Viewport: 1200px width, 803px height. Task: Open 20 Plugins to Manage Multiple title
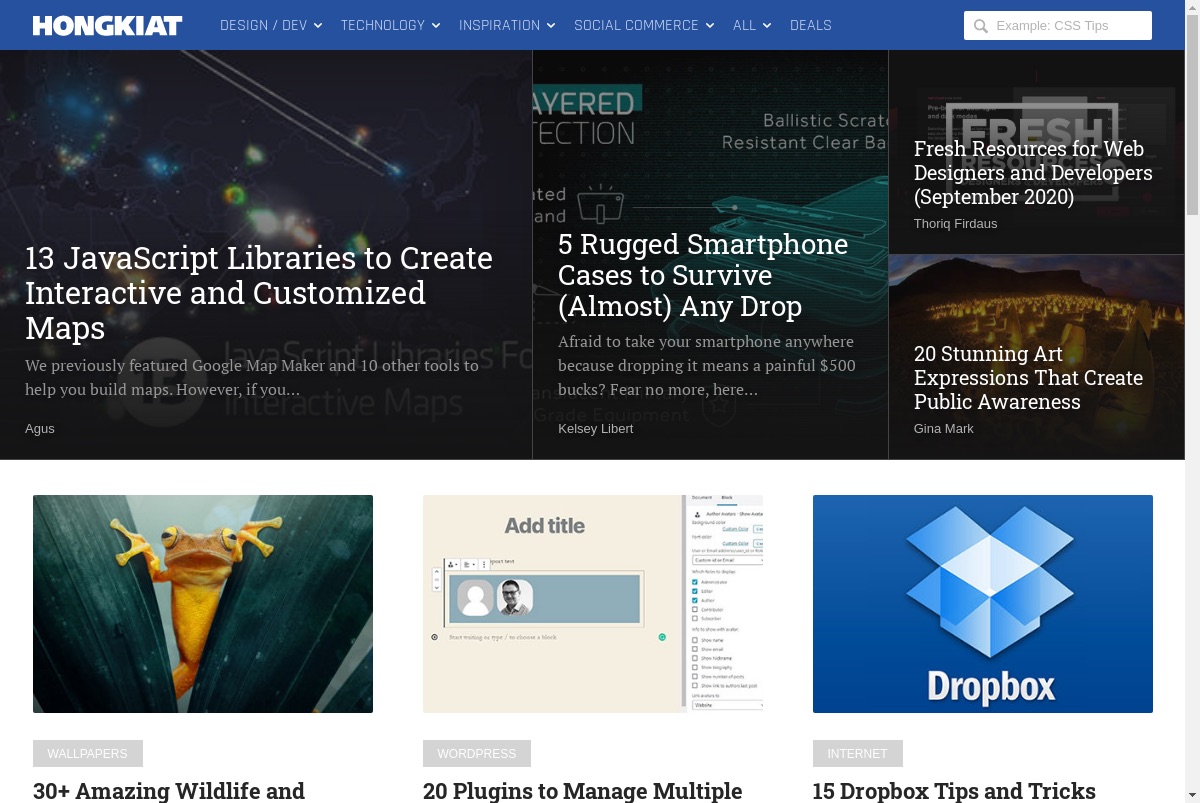(583, 791)
